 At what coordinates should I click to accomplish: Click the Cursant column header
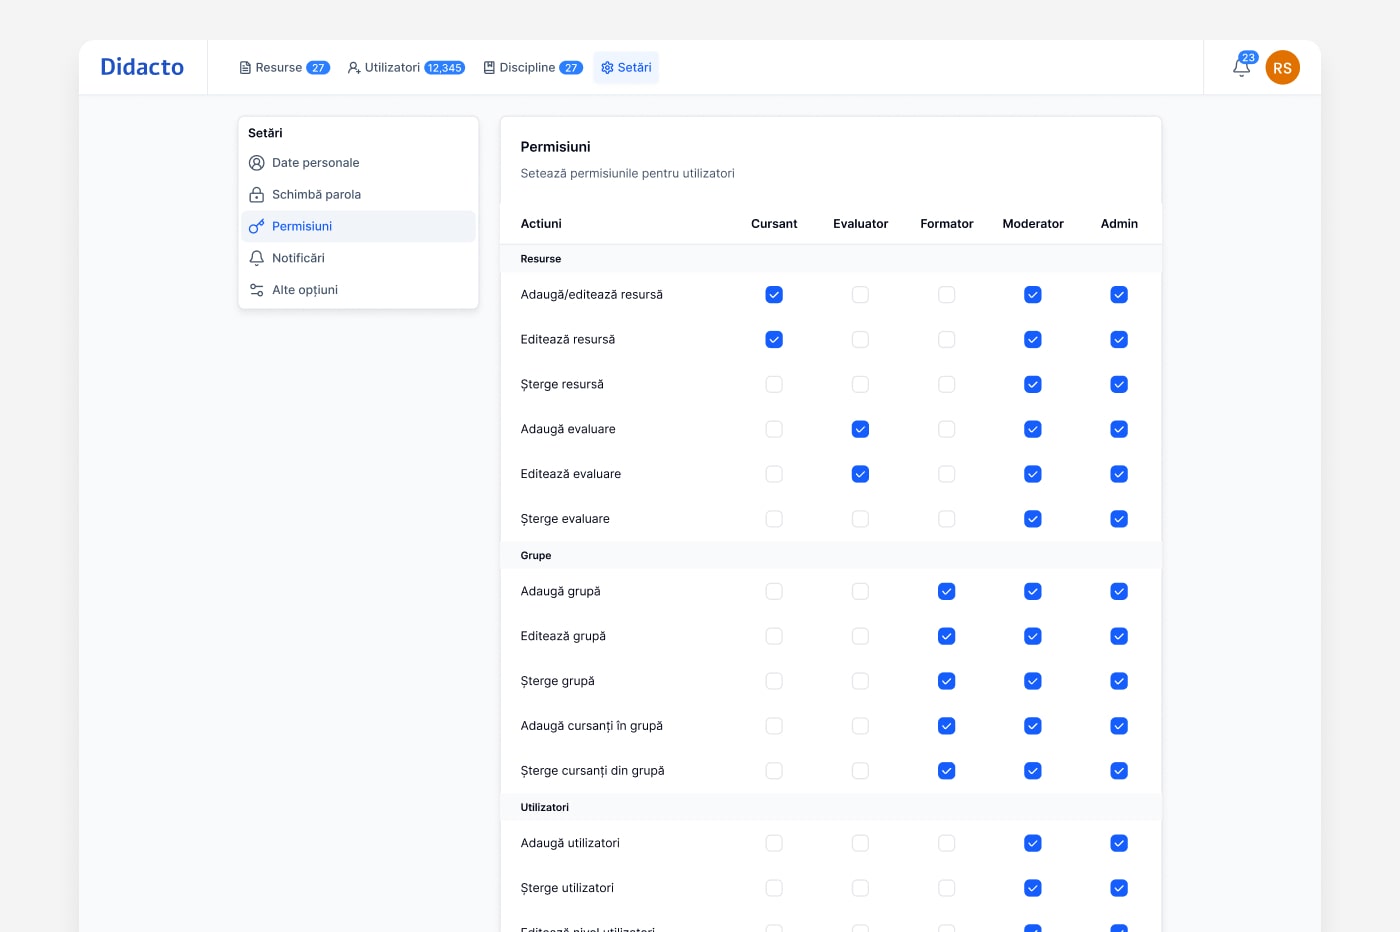(774, 224)
